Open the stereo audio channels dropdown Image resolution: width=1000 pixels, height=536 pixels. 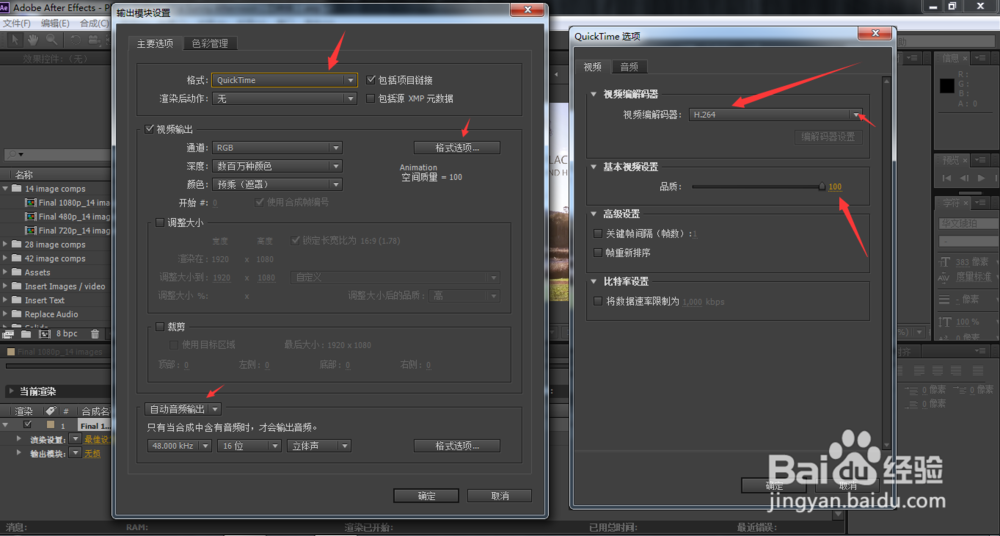(319, 446)
